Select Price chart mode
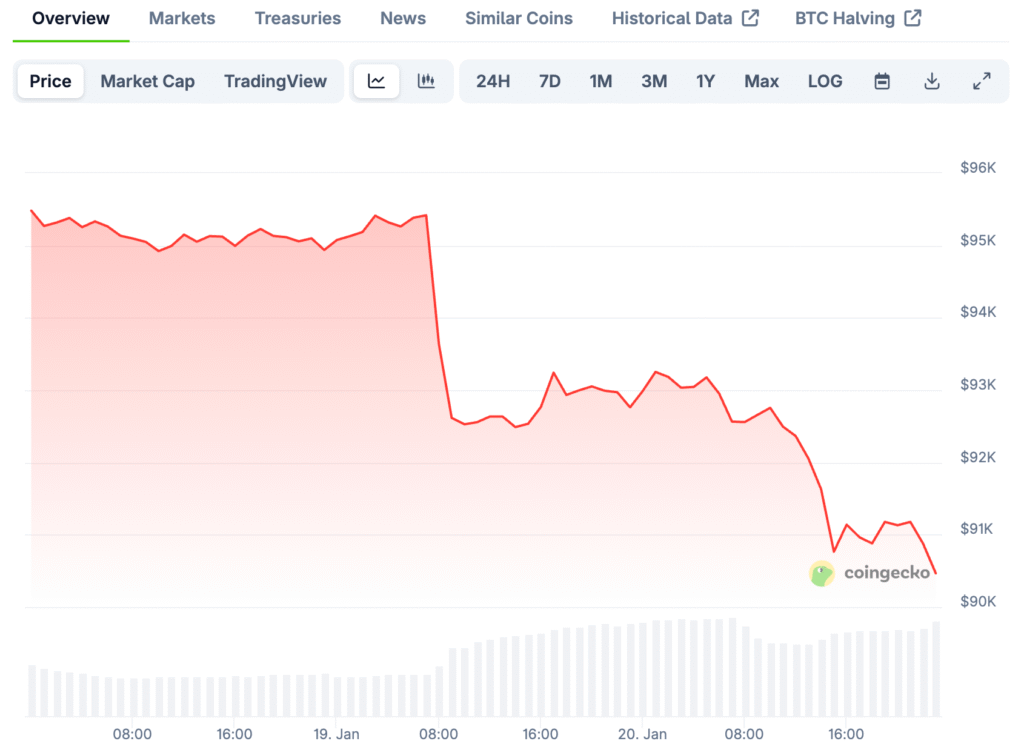 (x=50, y=82)
